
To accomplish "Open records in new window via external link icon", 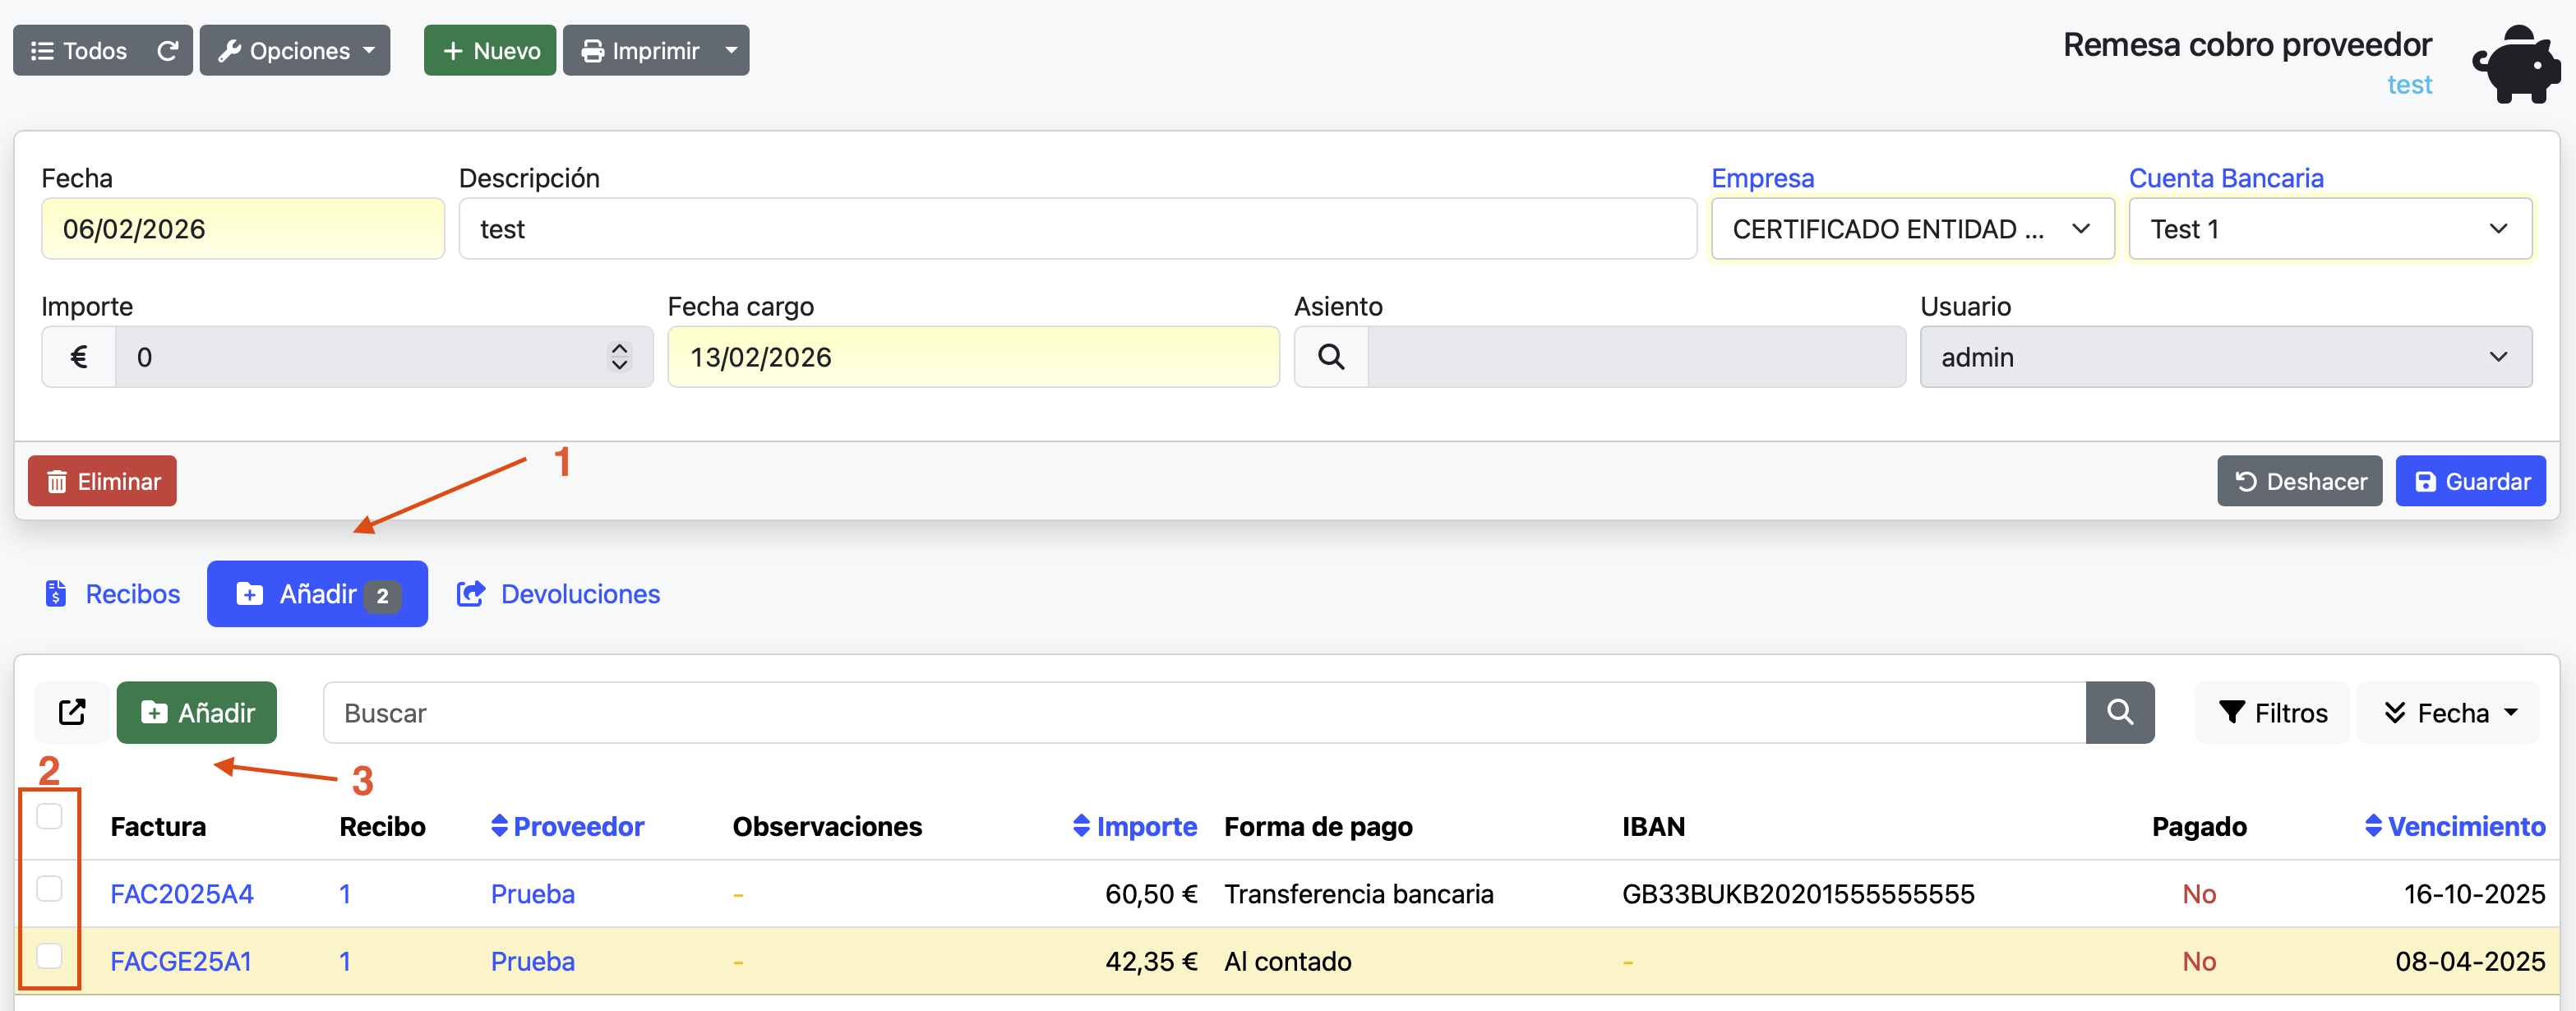I will [x=72, y=712].
